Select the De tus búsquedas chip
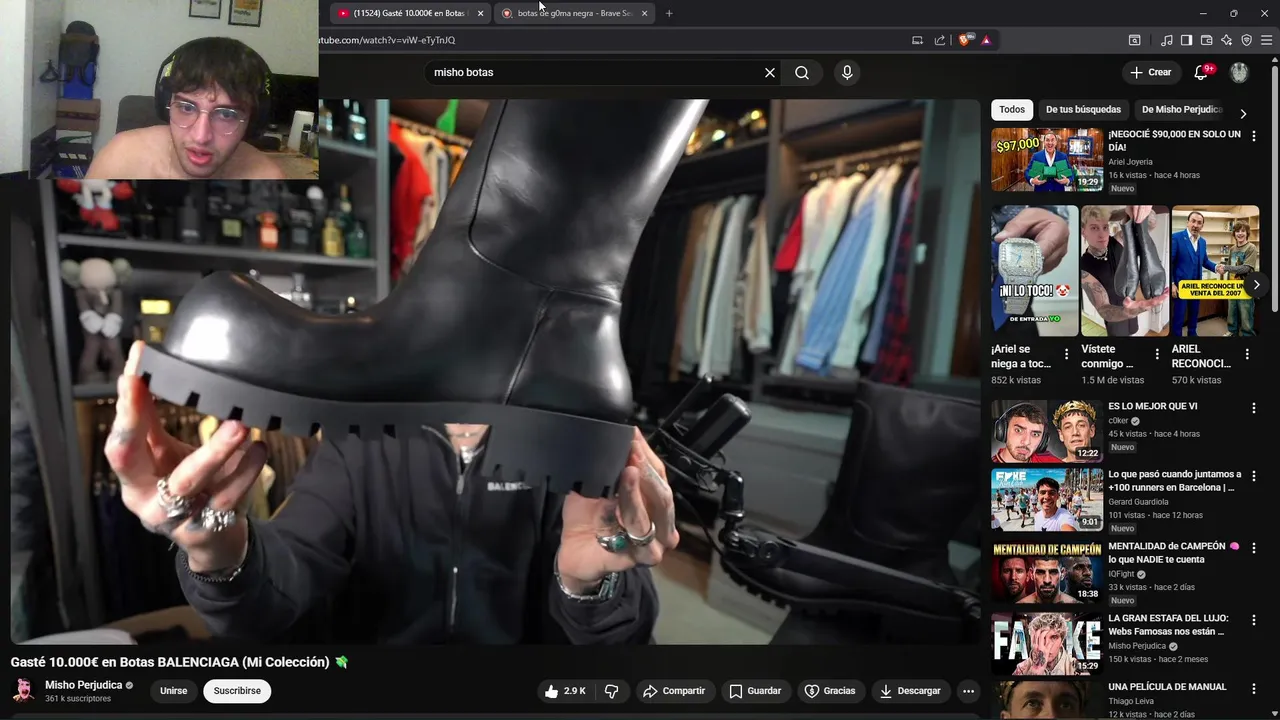The image size is (1280, 720). coord(1083,109)
